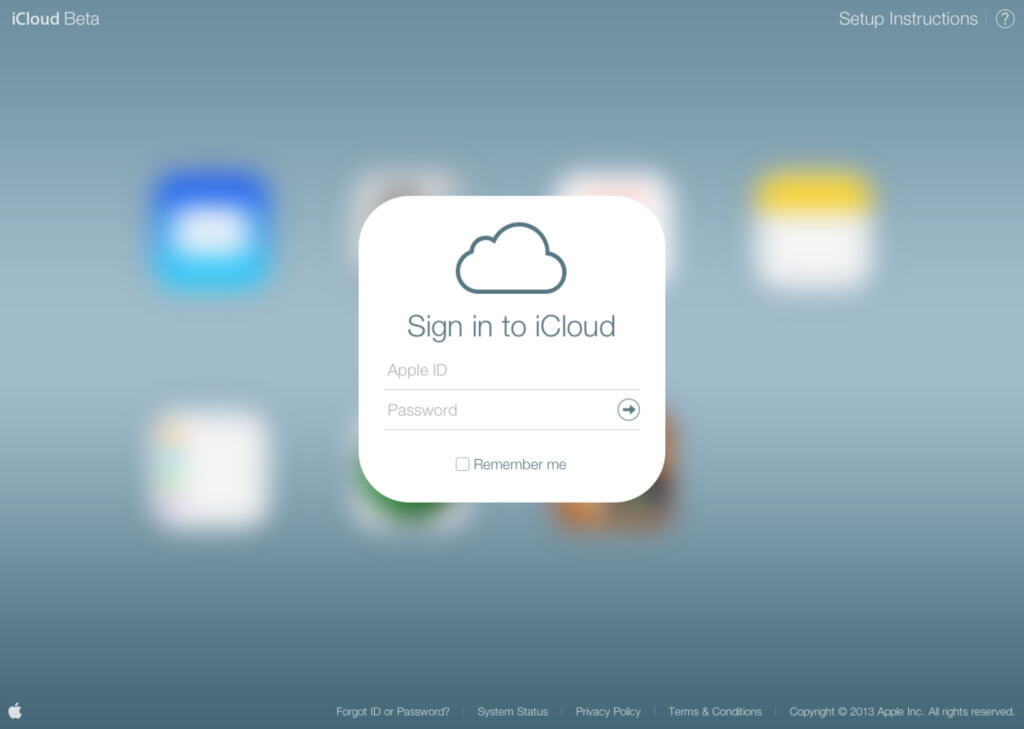
Task: Click the help question mark icon
Action: pos(1005,18)
